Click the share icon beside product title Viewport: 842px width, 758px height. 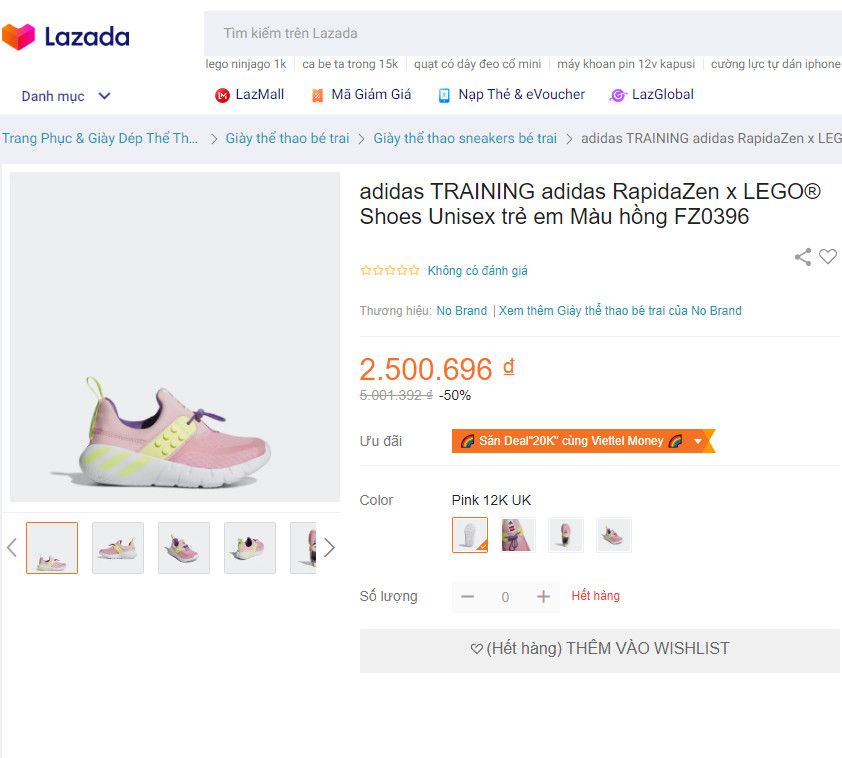803,257
